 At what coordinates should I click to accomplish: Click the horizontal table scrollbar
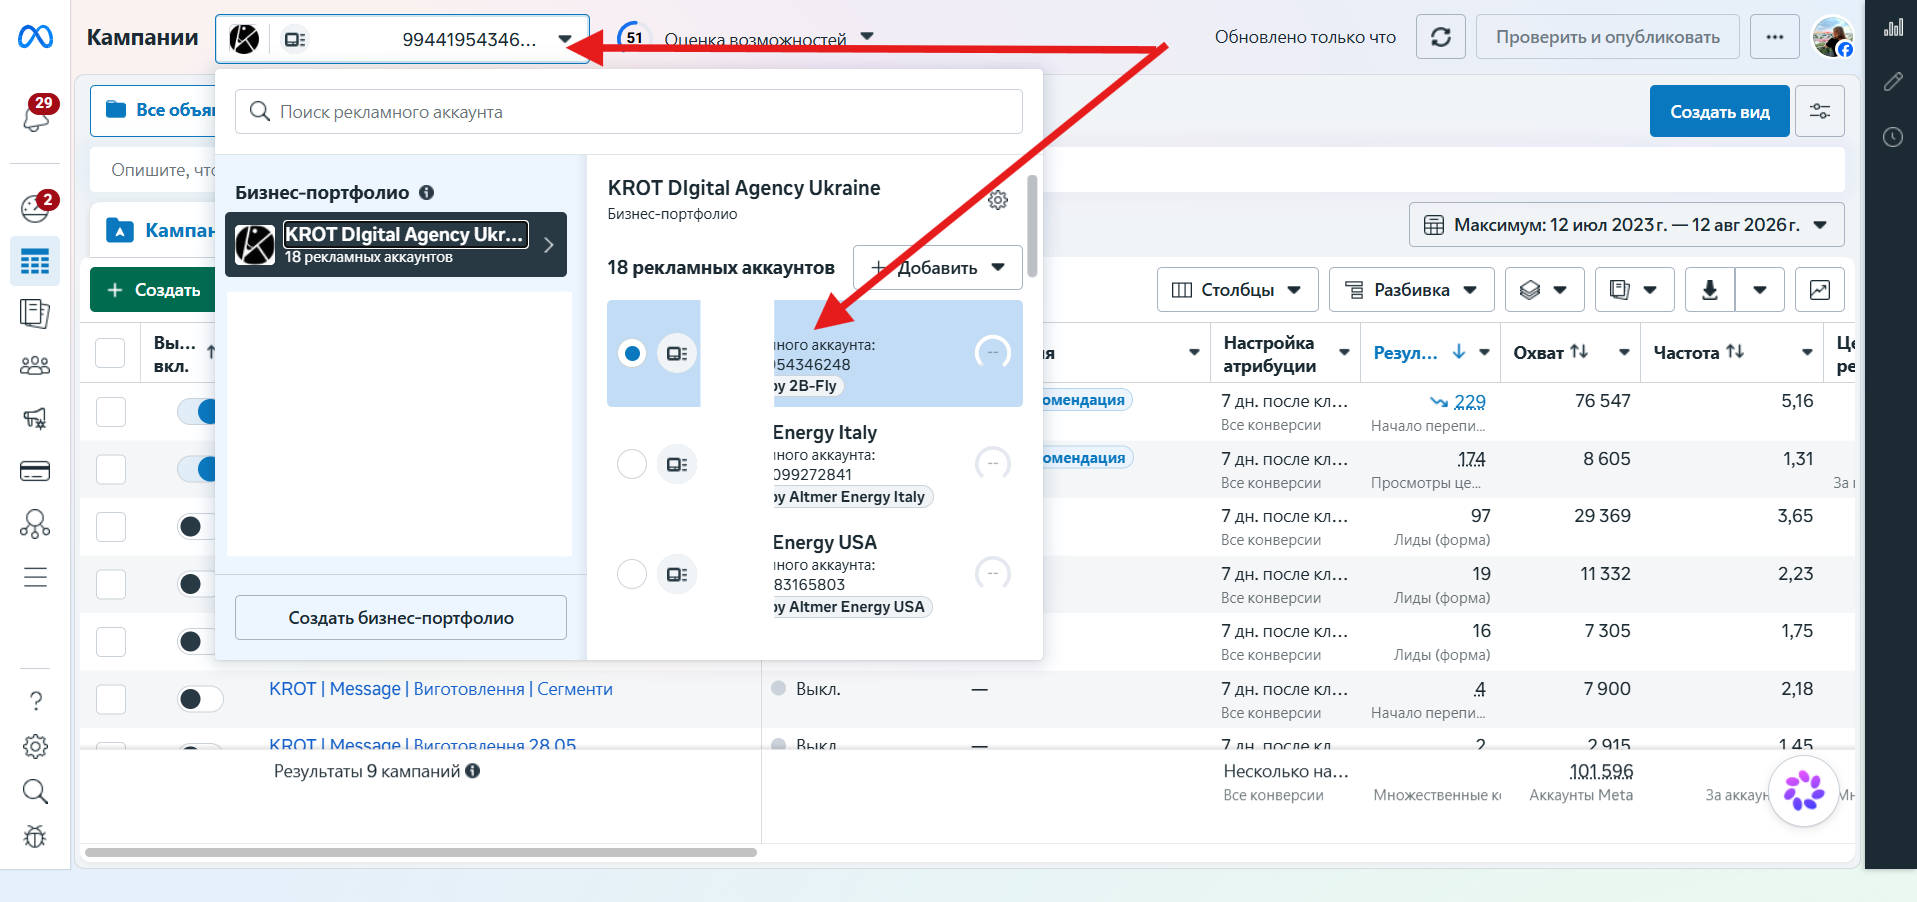pos(421,853)
